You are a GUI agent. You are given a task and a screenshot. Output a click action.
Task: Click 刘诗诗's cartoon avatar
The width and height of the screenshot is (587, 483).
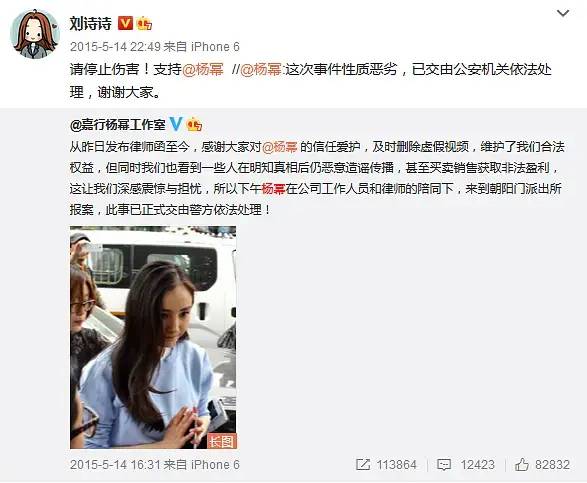pos(35,34)
